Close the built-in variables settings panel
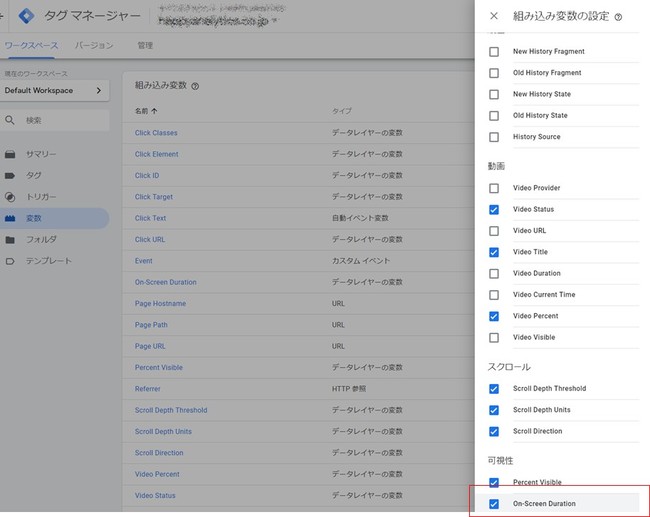The image size is (650, 517). [x=494, y=16]
